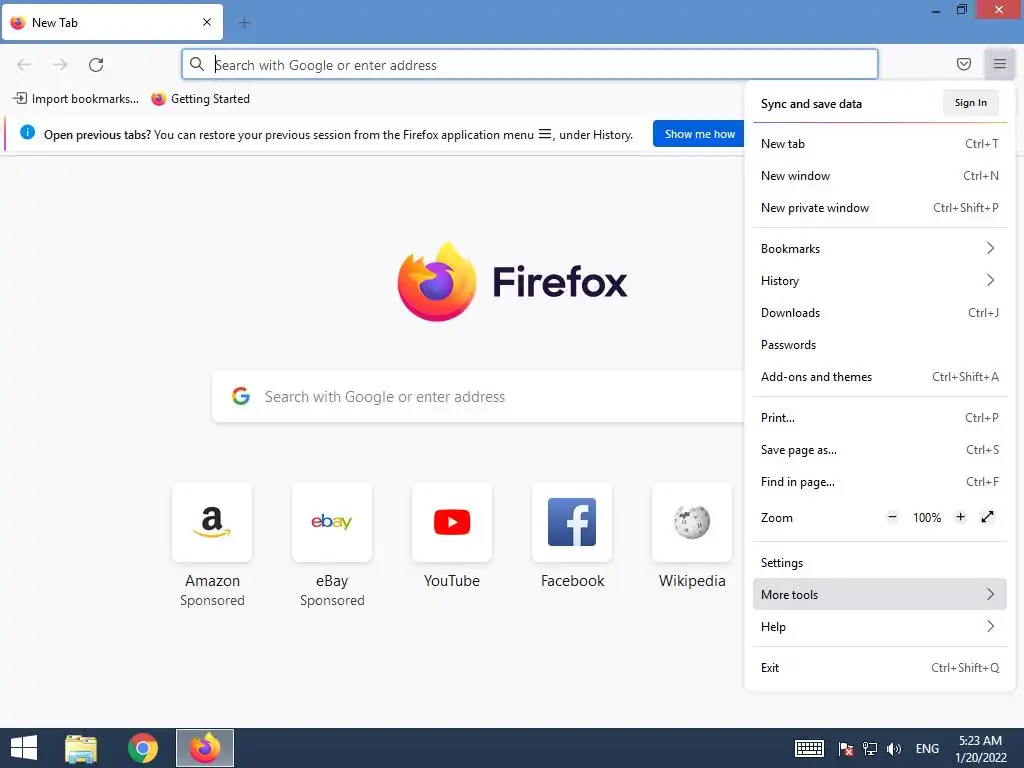Open the Firefox hamburger application menu button
The height and width of the screenshot is (768, 1024).
point(999,64)
